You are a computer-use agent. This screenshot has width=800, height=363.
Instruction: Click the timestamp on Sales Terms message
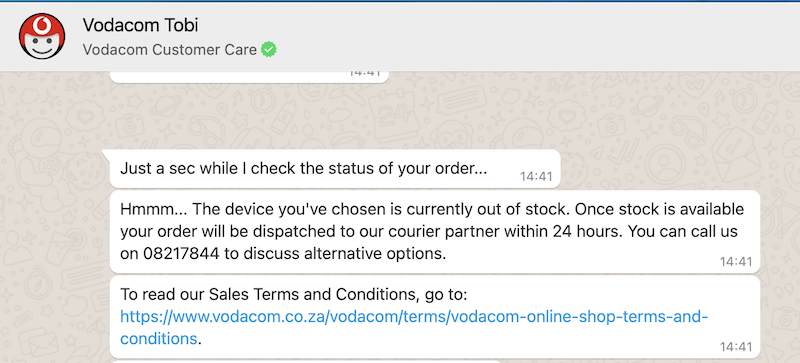[736, 347]
